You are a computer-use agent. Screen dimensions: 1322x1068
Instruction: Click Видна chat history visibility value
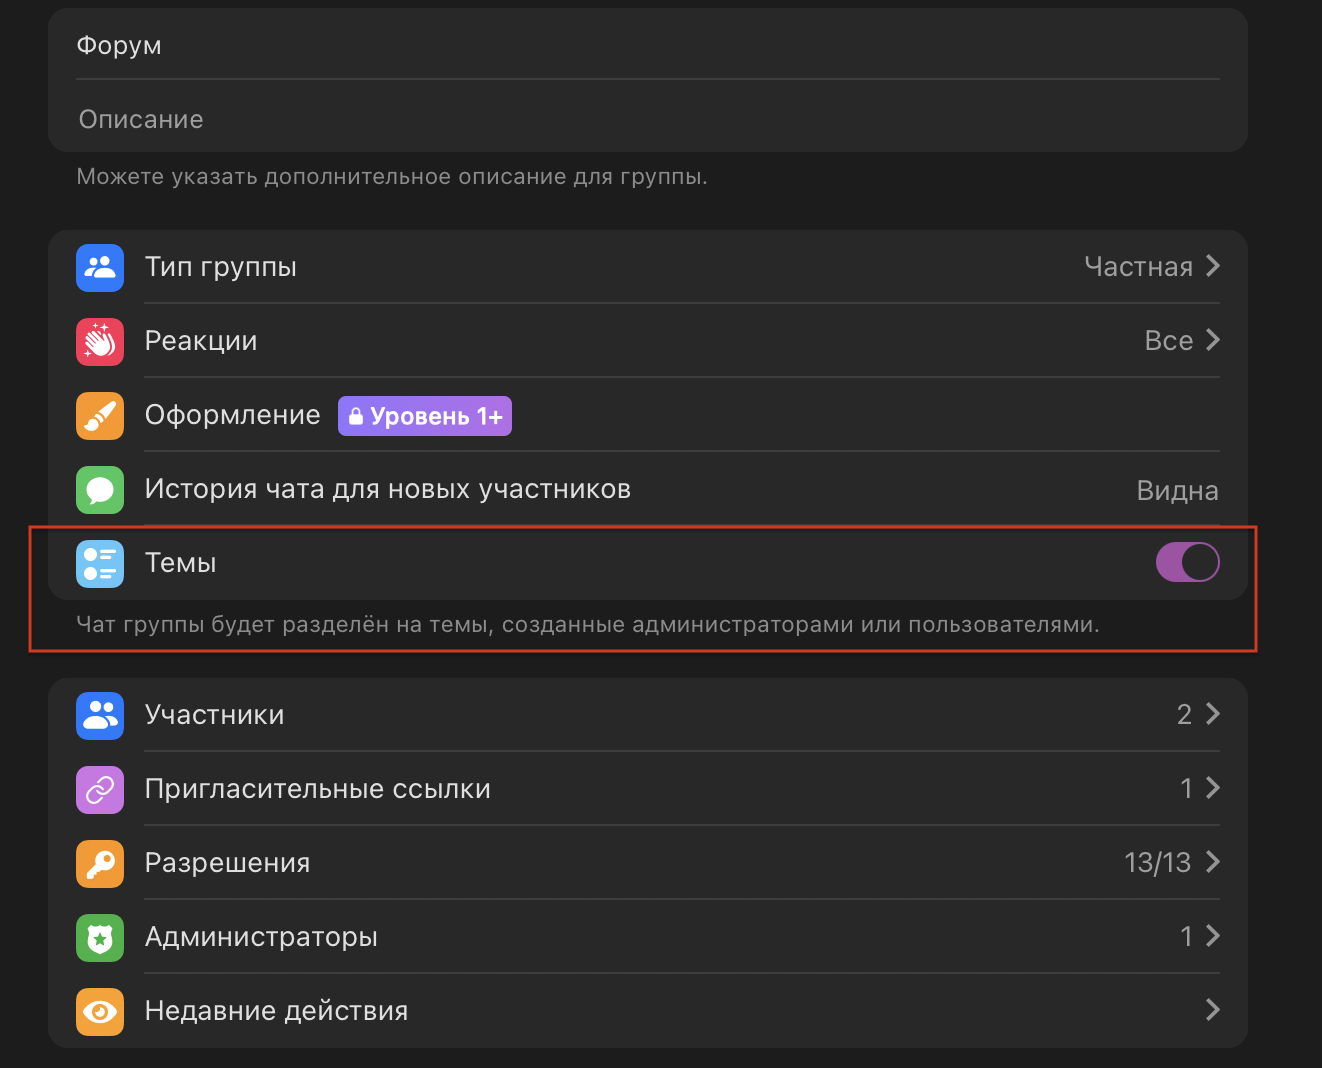coord(1177,490)
